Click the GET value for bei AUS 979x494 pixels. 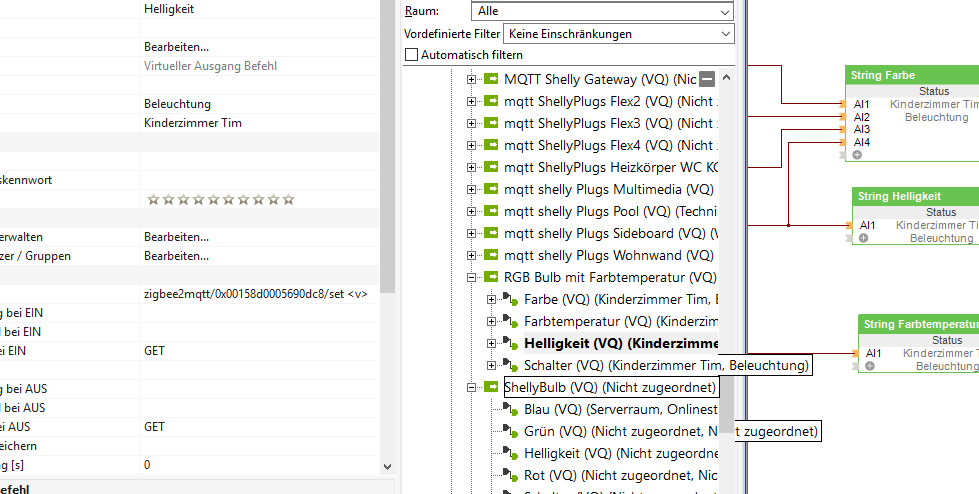pos(154,427)
